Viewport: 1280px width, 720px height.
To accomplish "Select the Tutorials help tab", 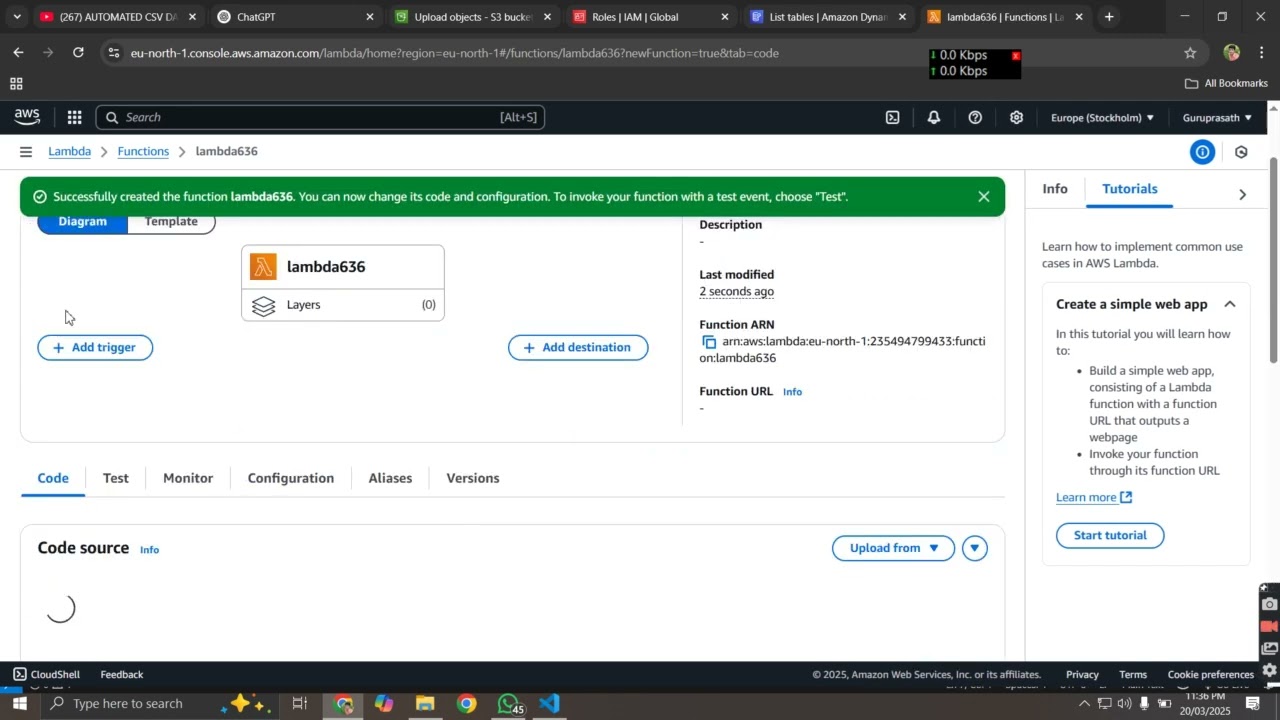I will pos(1130,189).
